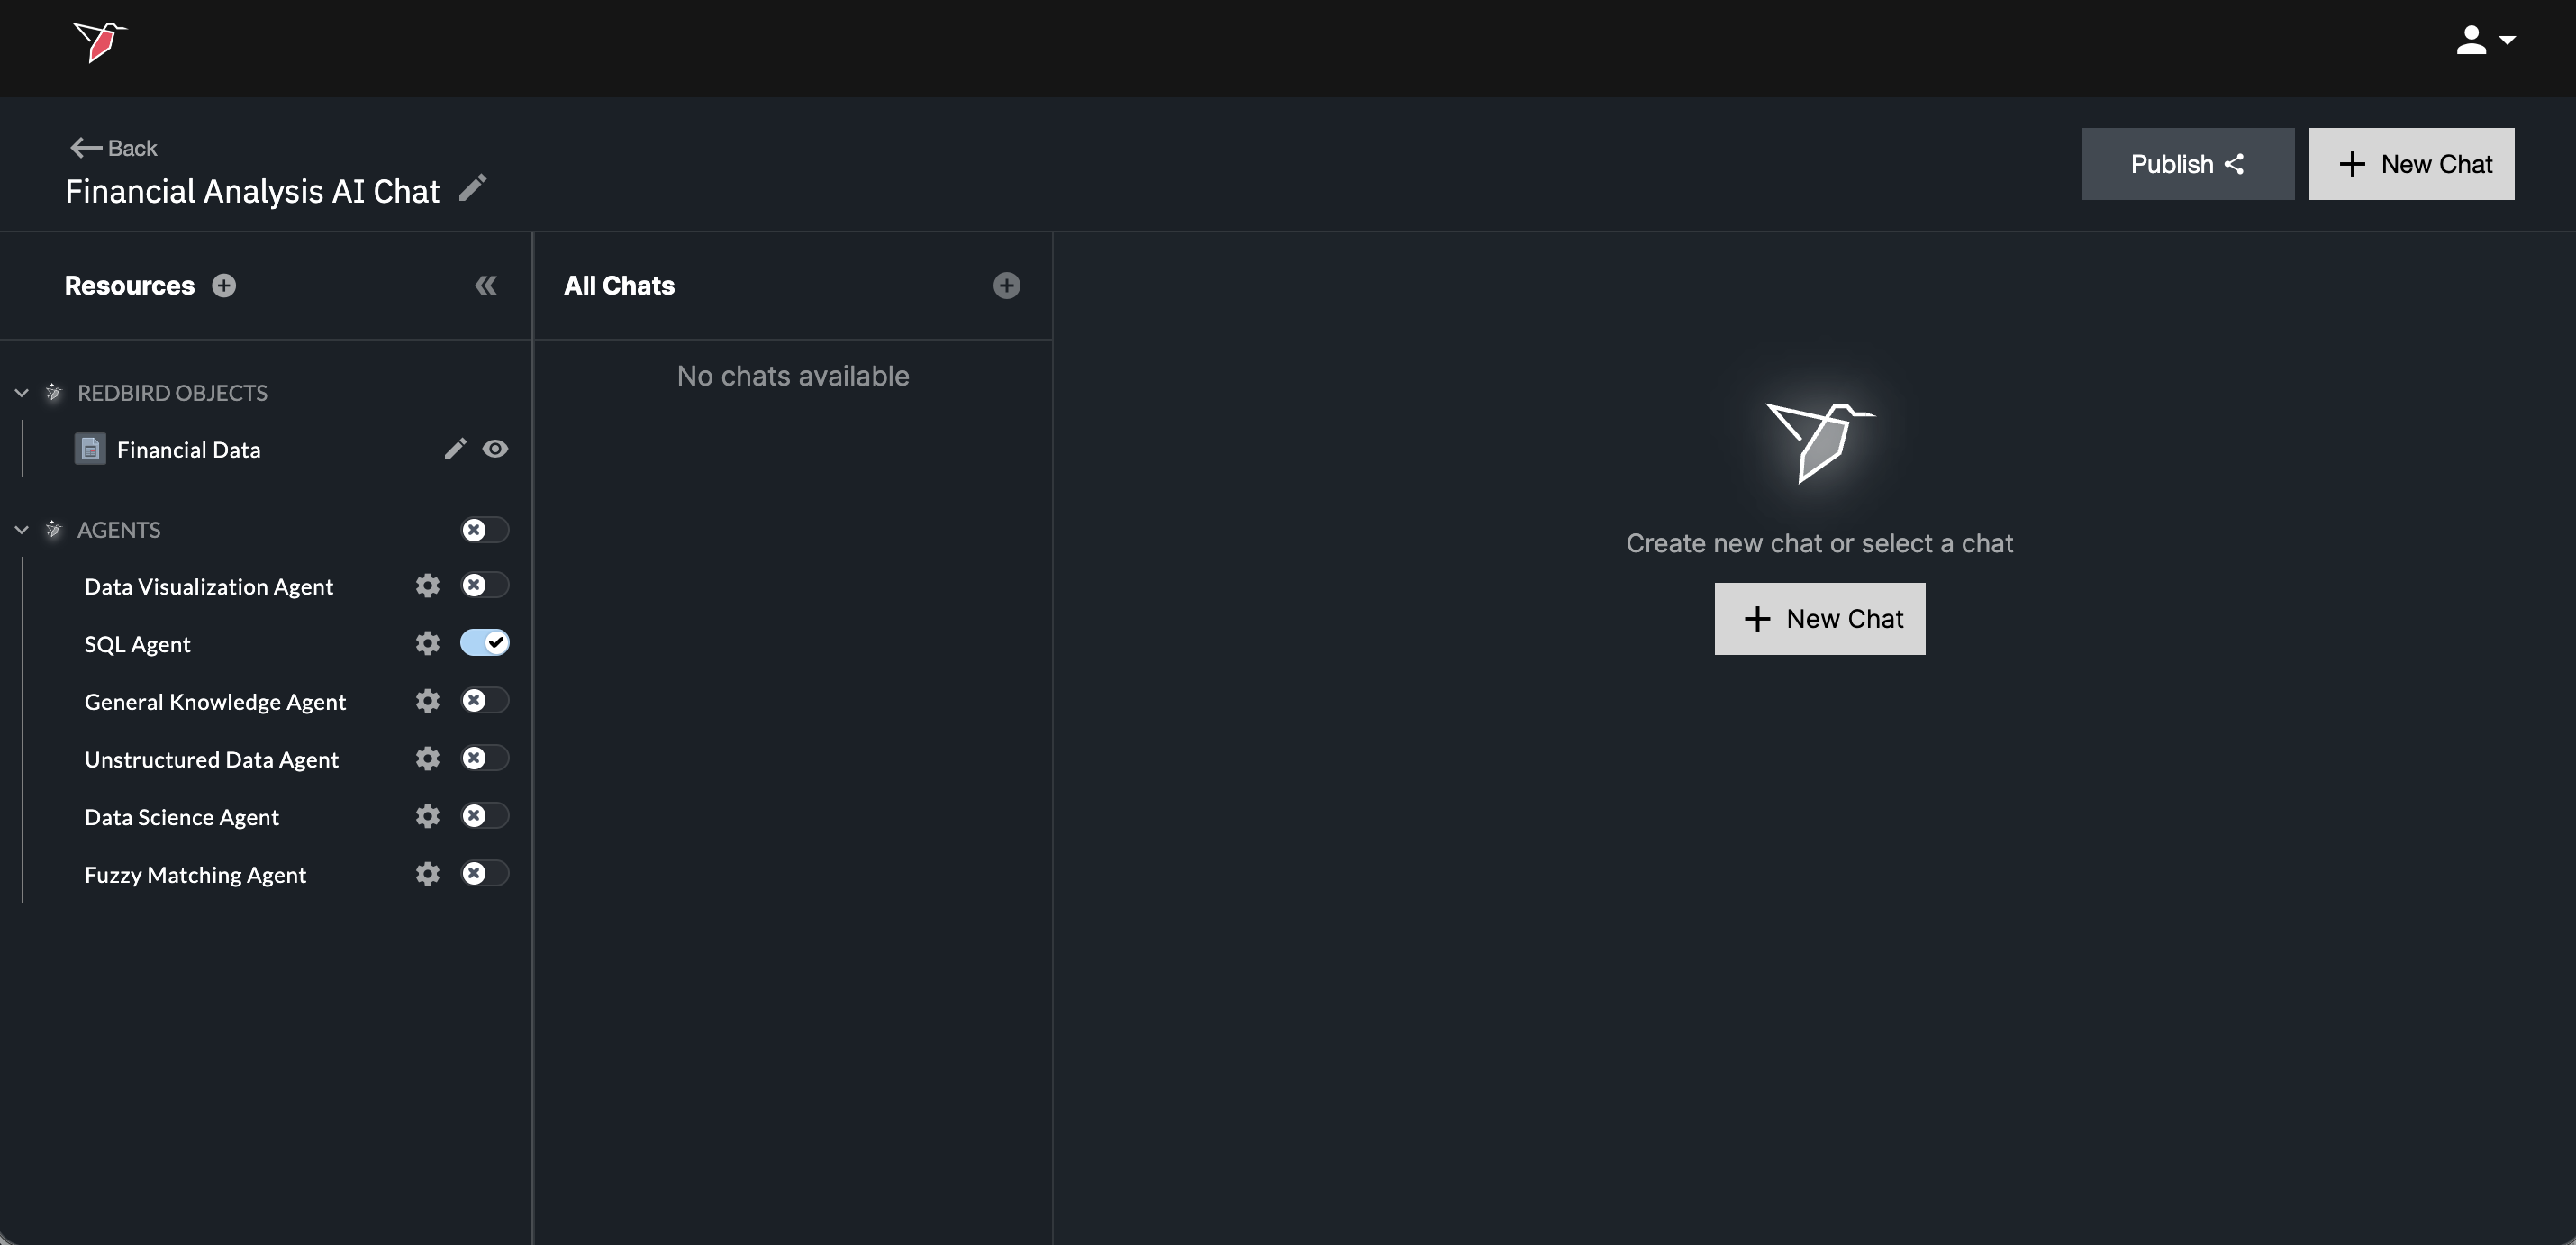Image resolution: width=2576 pixels, height=1245 pixels.
Task: Enable the General Knowledge Agent toggle
Action: tap(485, 701)
